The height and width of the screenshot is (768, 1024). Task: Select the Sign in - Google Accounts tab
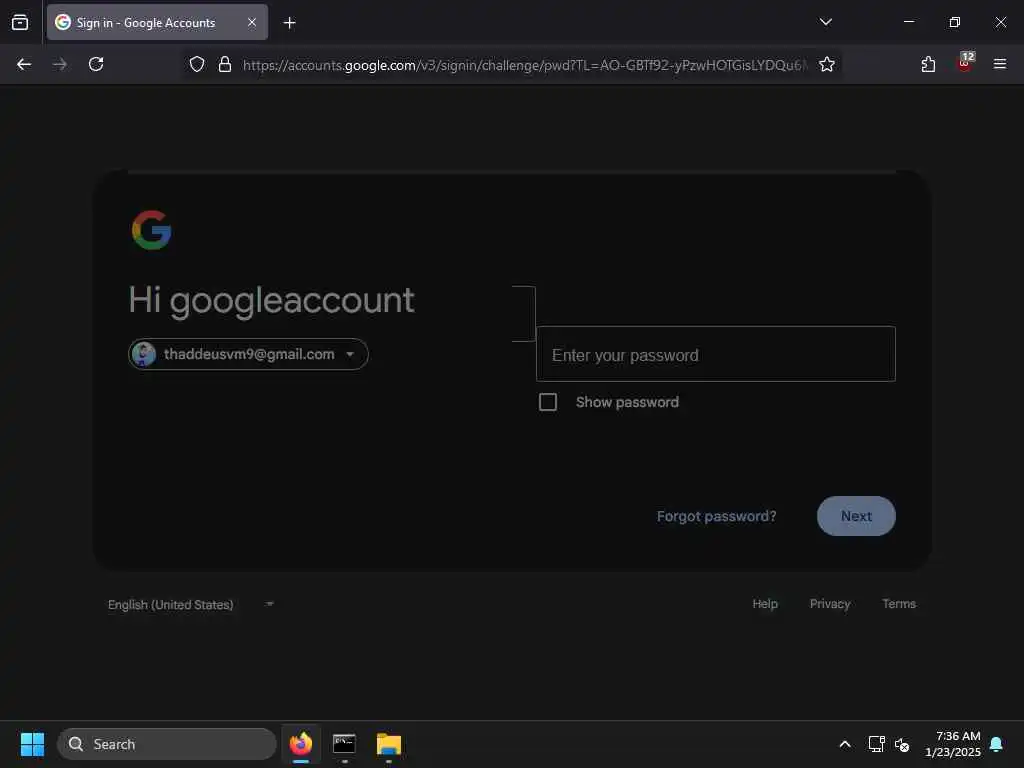coord(157,22)
